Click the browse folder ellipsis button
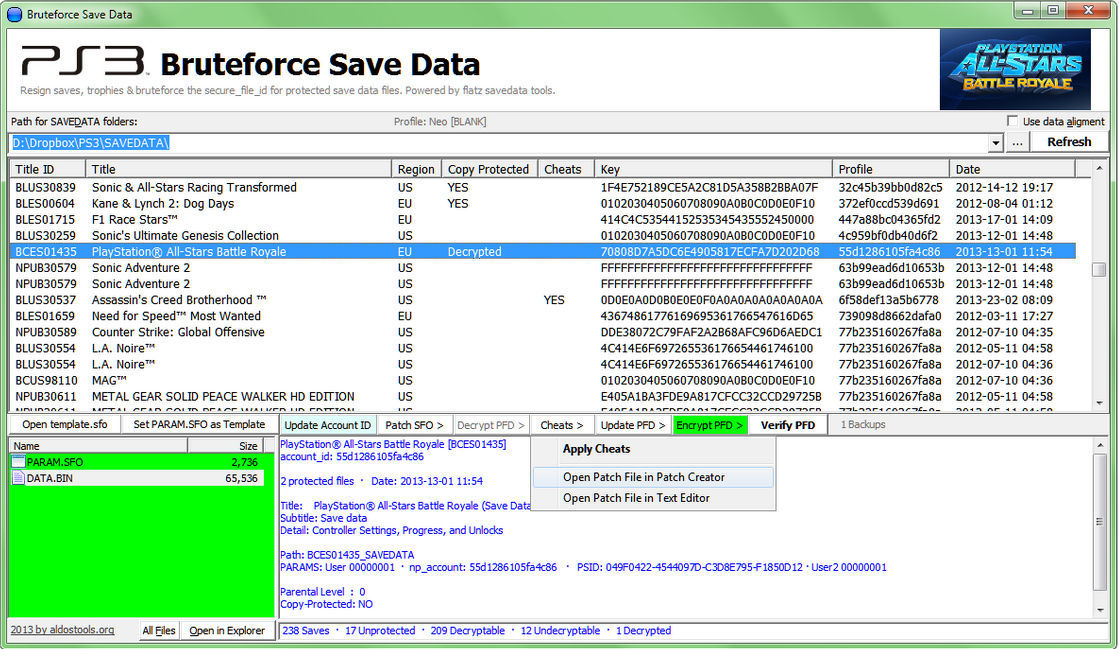Viewport: 1119px width, 649px height. pyautogui.click(x=1017, y=143)
